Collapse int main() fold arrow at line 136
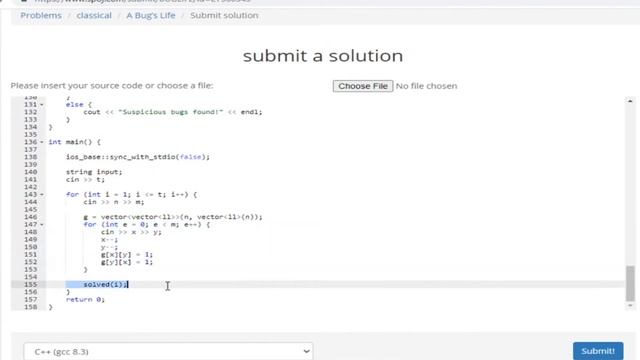This screenshot has width=640, height=360. (42, 142)
